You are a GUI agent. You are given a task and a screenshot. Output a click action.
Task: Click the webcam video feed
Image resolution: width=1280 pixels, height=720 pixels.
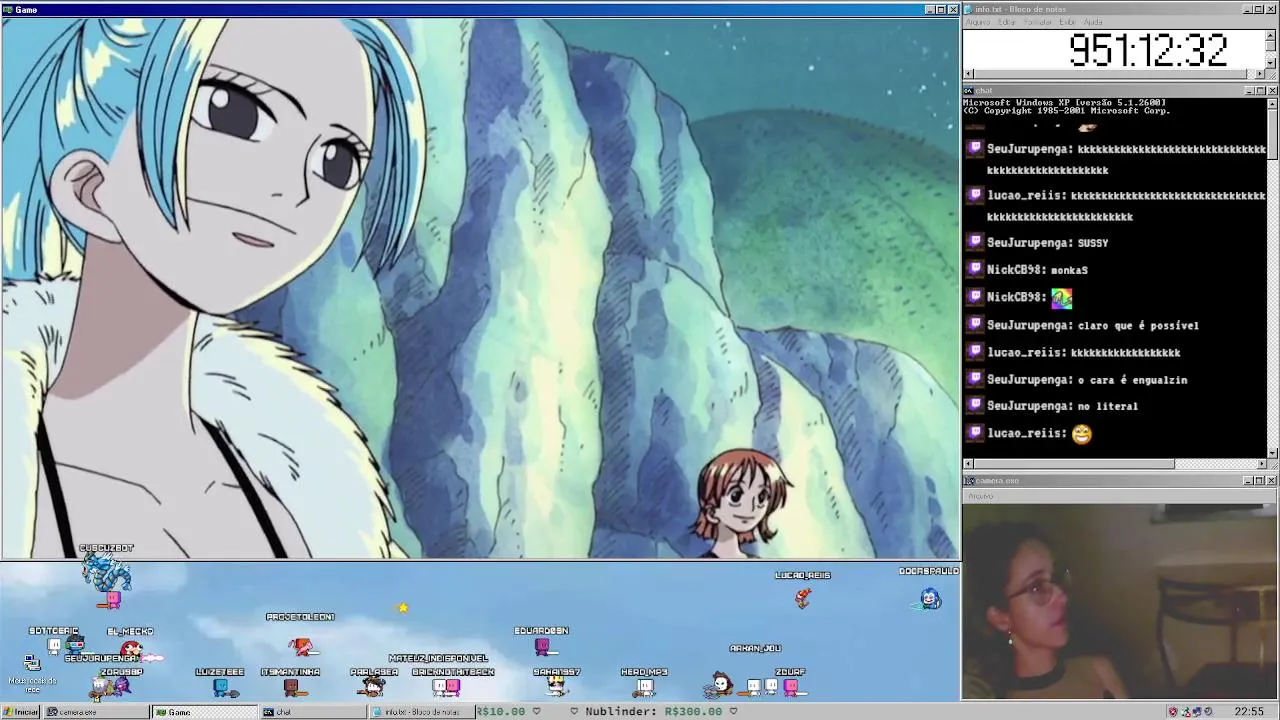coord(1120,602)
